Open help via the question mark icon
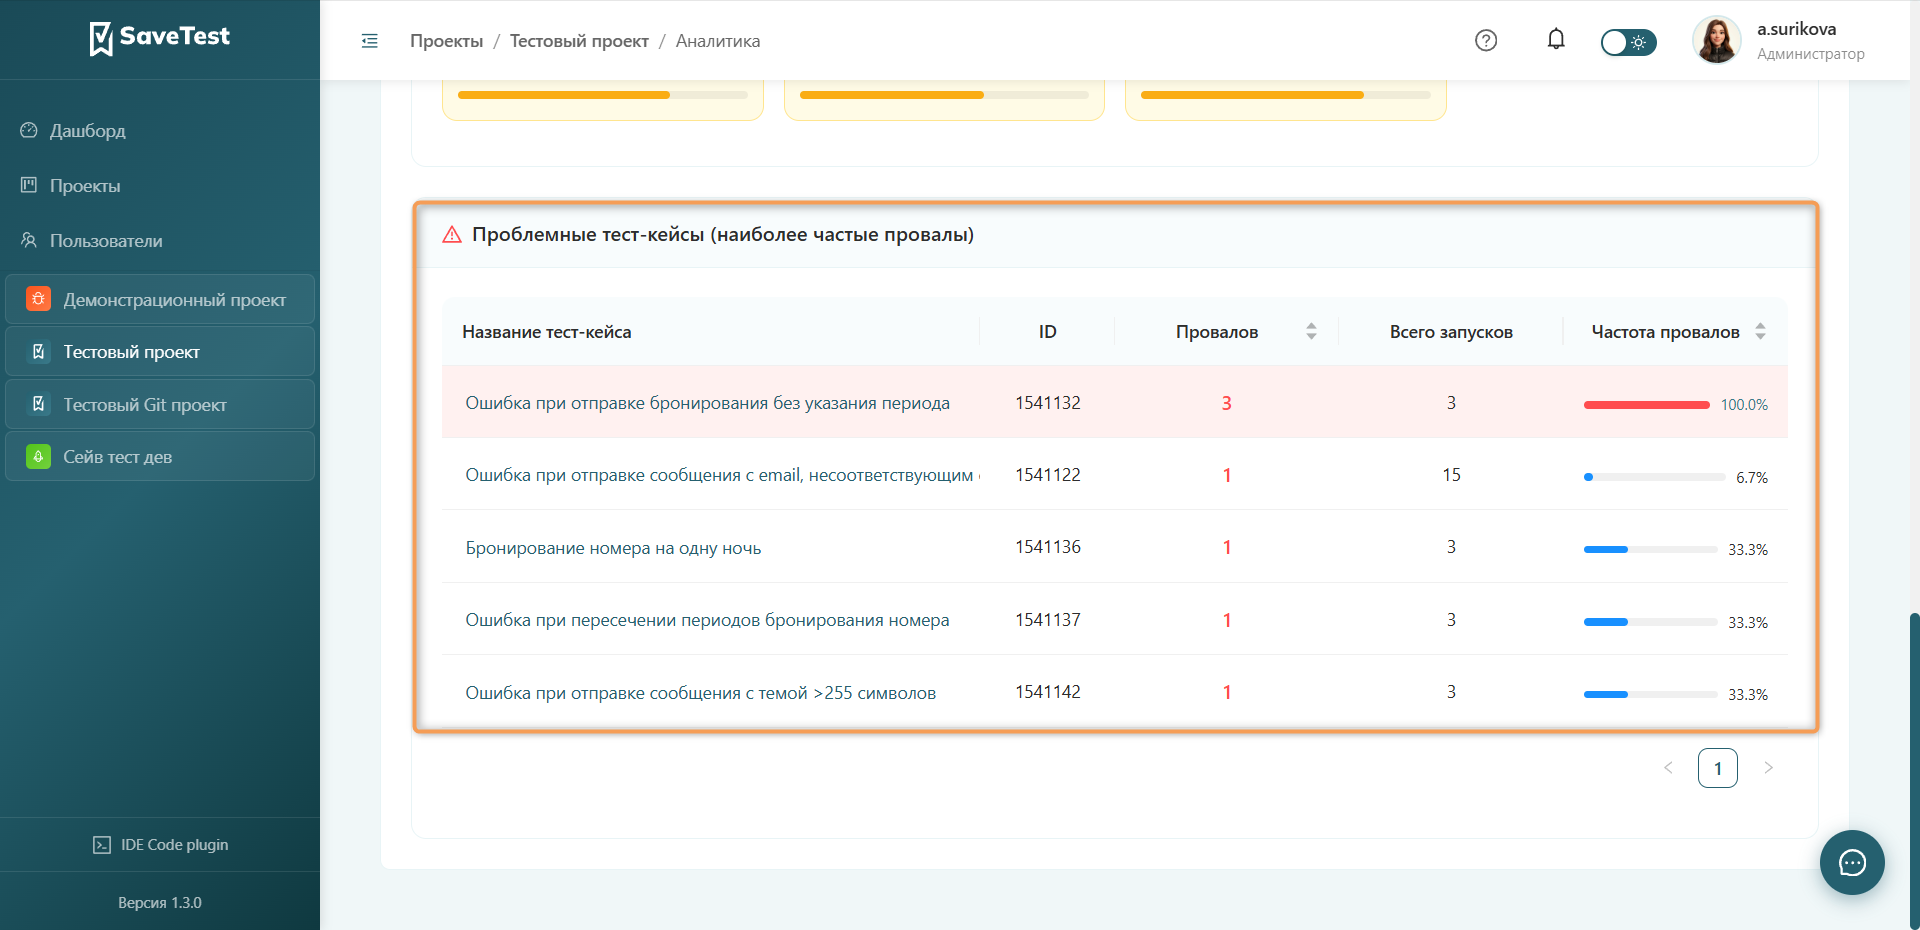 (x=1486, y=41)
